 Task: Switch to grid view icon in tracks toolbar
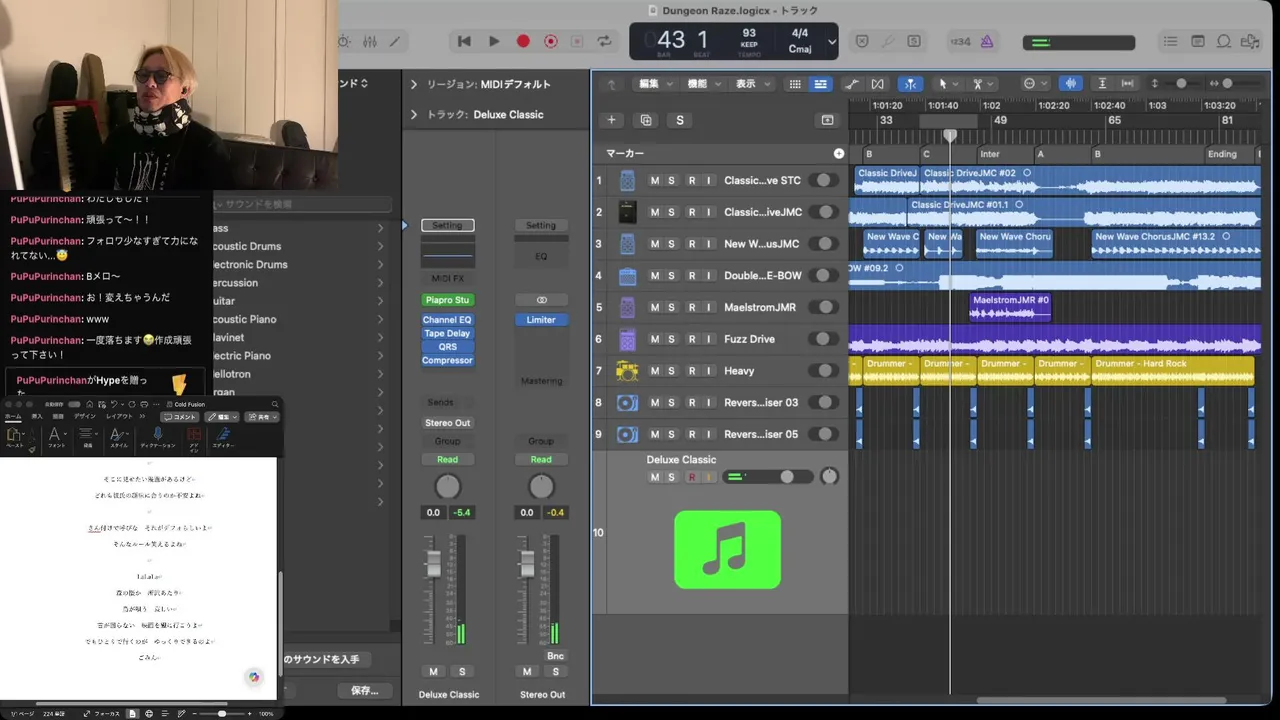[x=795, y=84]
